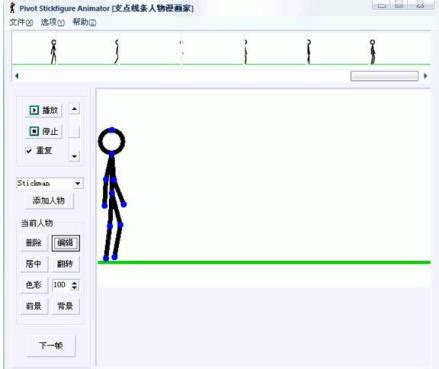439x369 pixels.
Task: Open the 帮助 menu
Action: pos(84,22)
